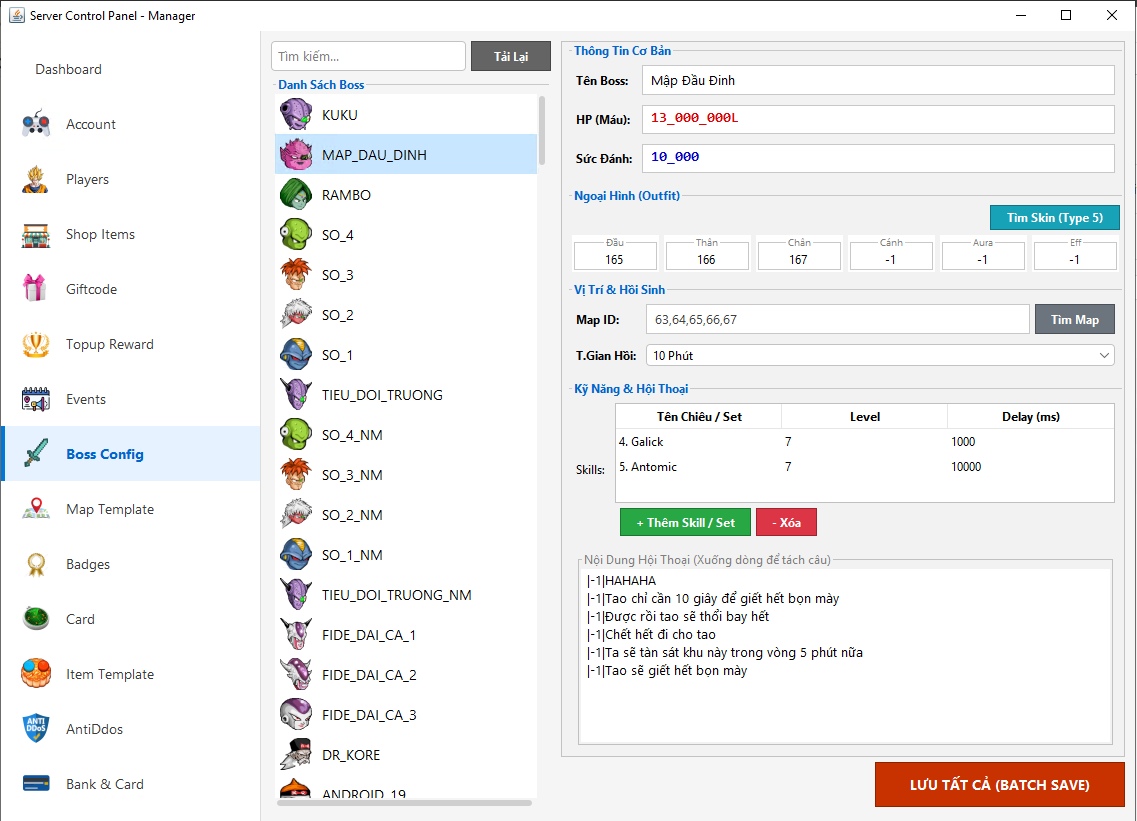This screenshot has height=821, width=1137.
Task: Click the Chân outfit field with 167
Action: (x=799, y=257)
